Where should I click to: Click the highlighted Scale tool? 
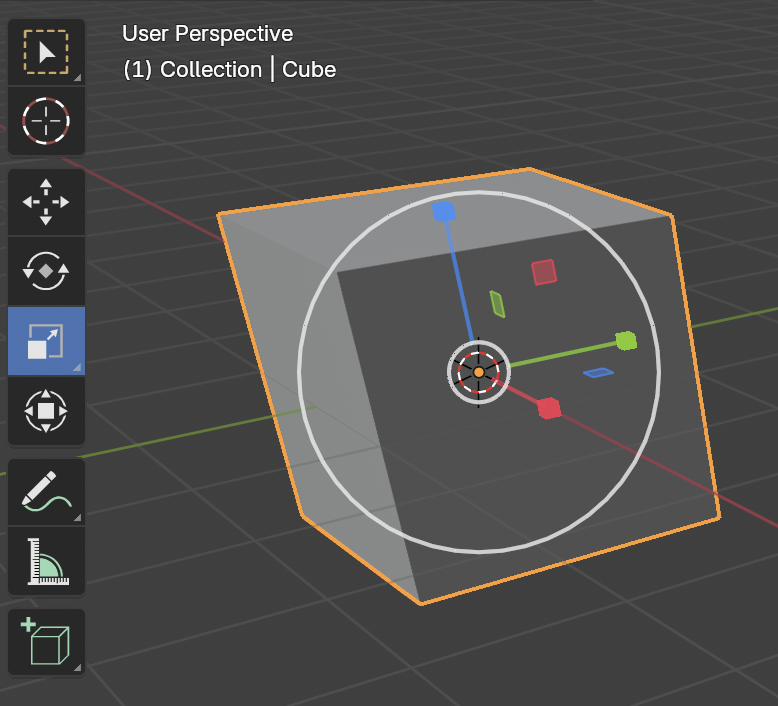[46, 341]
